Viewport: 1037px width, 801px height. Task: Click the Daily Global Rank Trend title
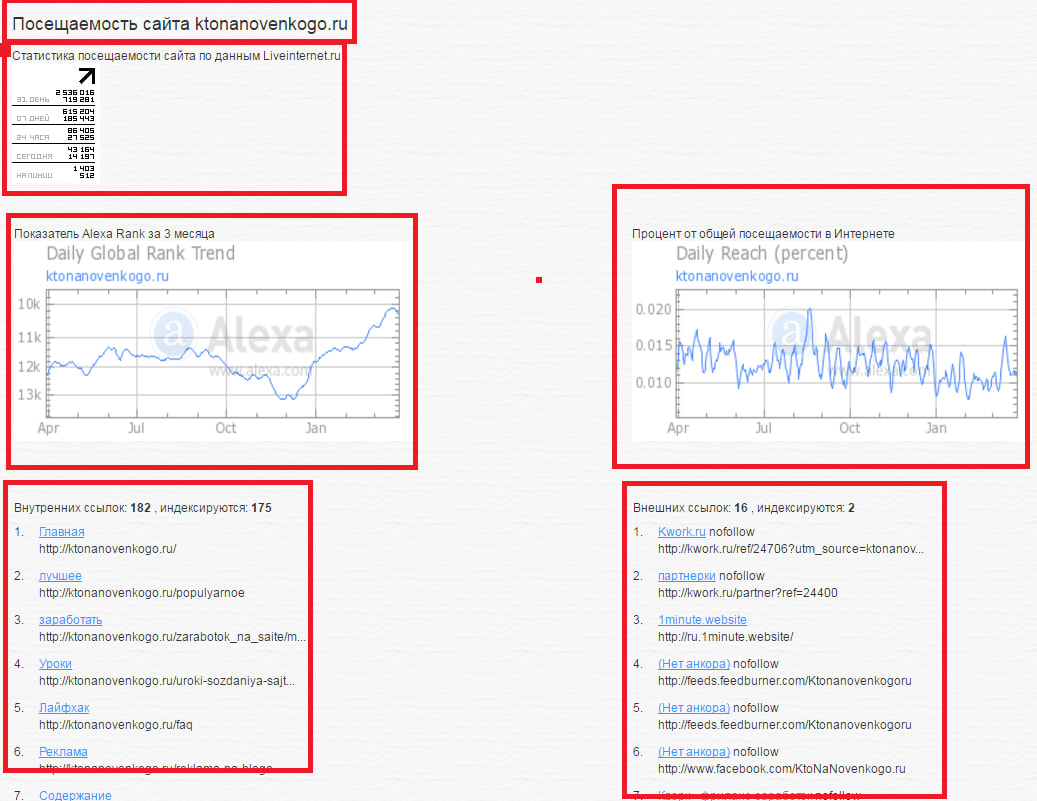tap(141, 254)
